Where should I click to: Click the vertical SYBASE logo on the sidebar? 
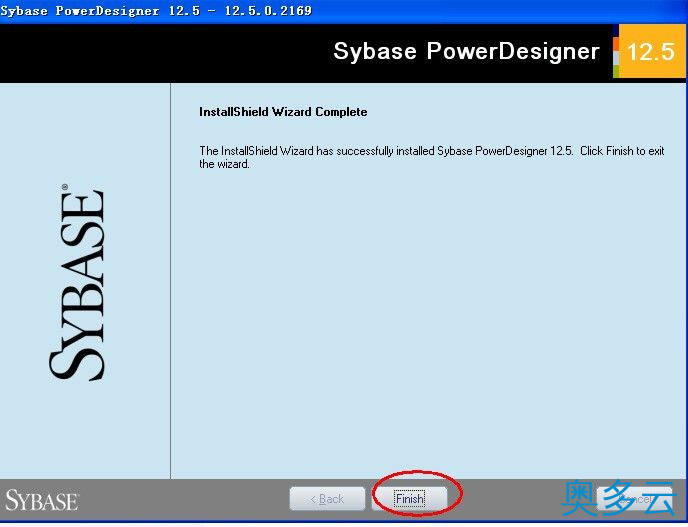click(x=77, y=282)
